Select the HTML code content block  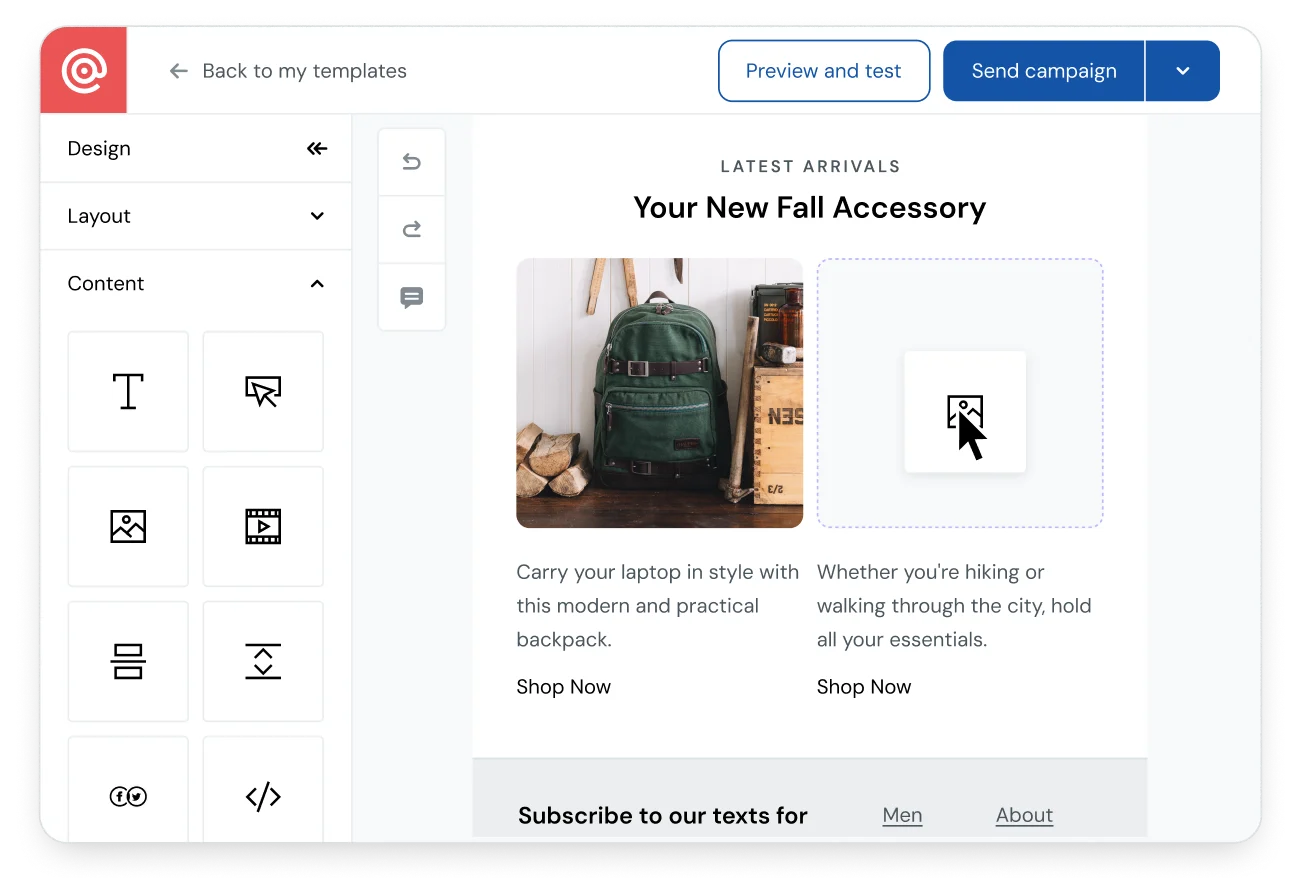pos(263,790)
